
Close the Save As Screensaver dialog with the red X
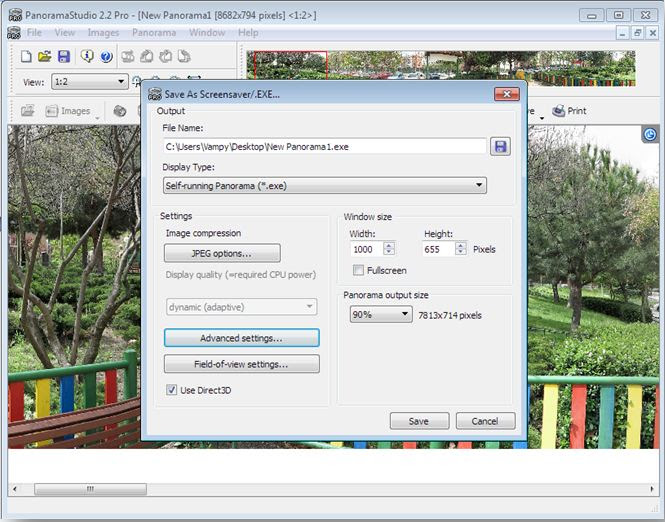pos(507,94)
